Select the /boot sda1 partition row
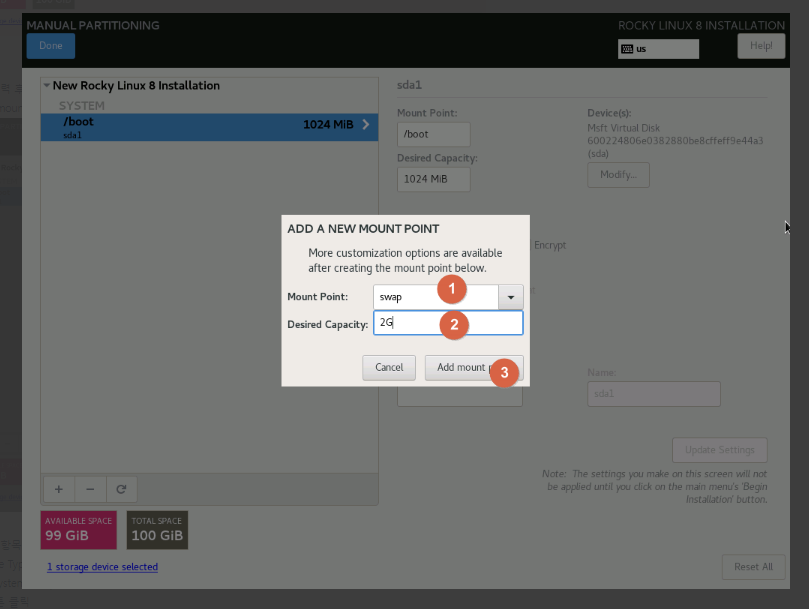 209,127
